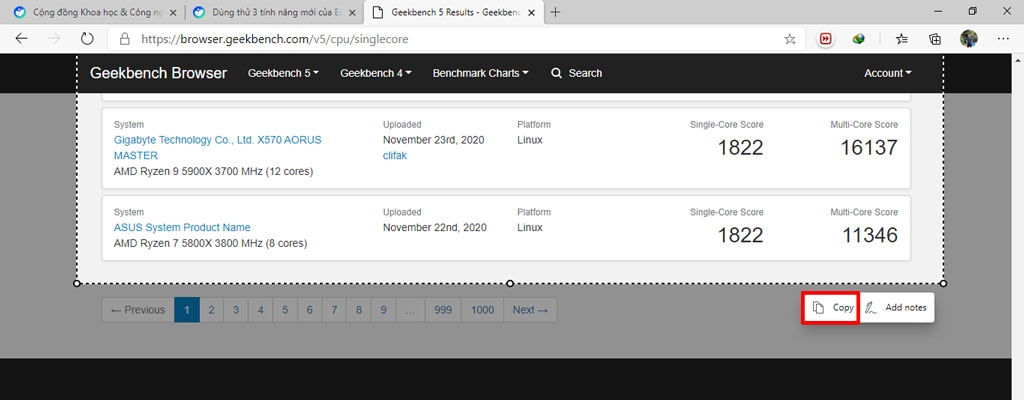Click the AMD Ryzen 7 5800X text
This screenshot has width=1024, height=400.
[210, 243]
